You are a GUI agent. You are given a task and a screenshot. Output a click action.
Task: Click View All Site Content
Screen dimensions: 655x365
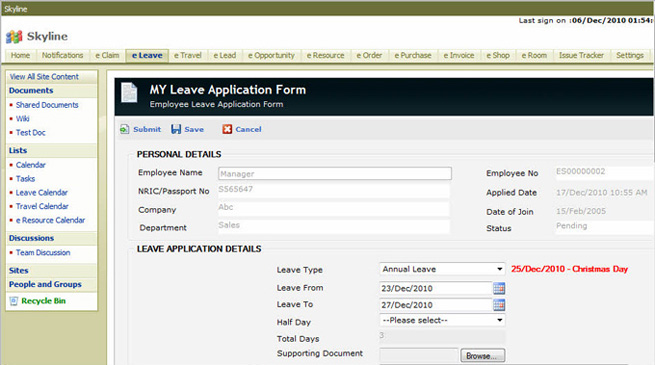(x=44, y=77)
